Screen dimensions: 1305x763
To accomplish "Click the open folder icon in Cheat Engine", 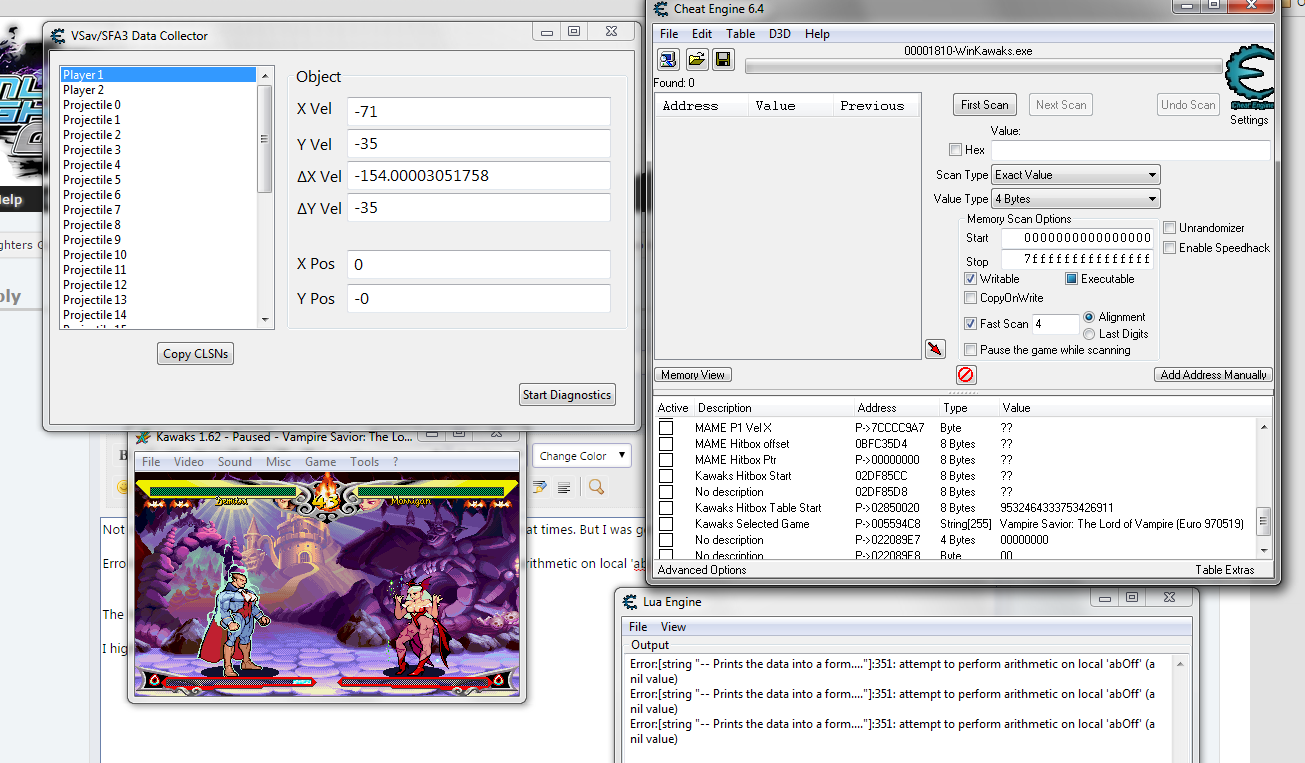I will tap(696, 60).
